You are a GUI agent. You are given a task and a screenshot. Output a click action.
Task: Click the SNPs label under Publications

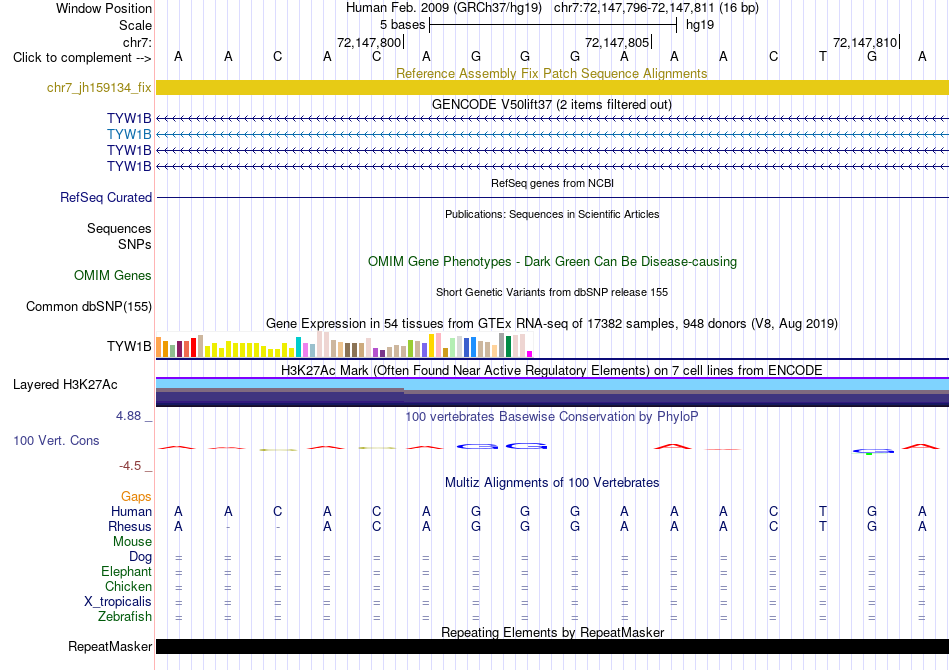point(135,245)
